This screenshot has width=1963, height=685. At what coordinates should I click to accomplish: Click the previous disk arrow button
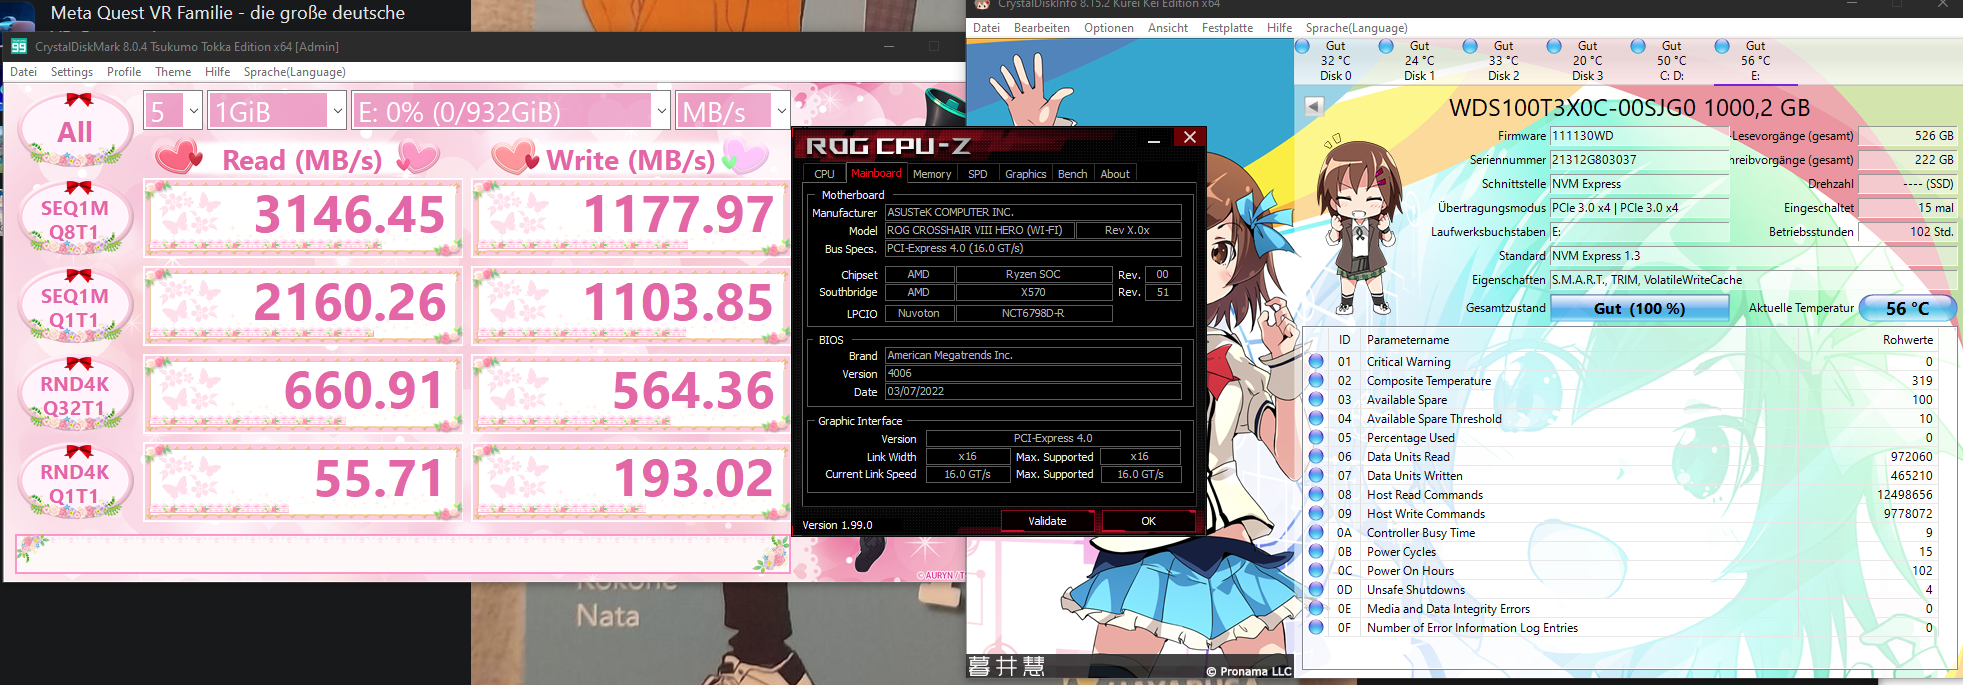click(1314, 106)
